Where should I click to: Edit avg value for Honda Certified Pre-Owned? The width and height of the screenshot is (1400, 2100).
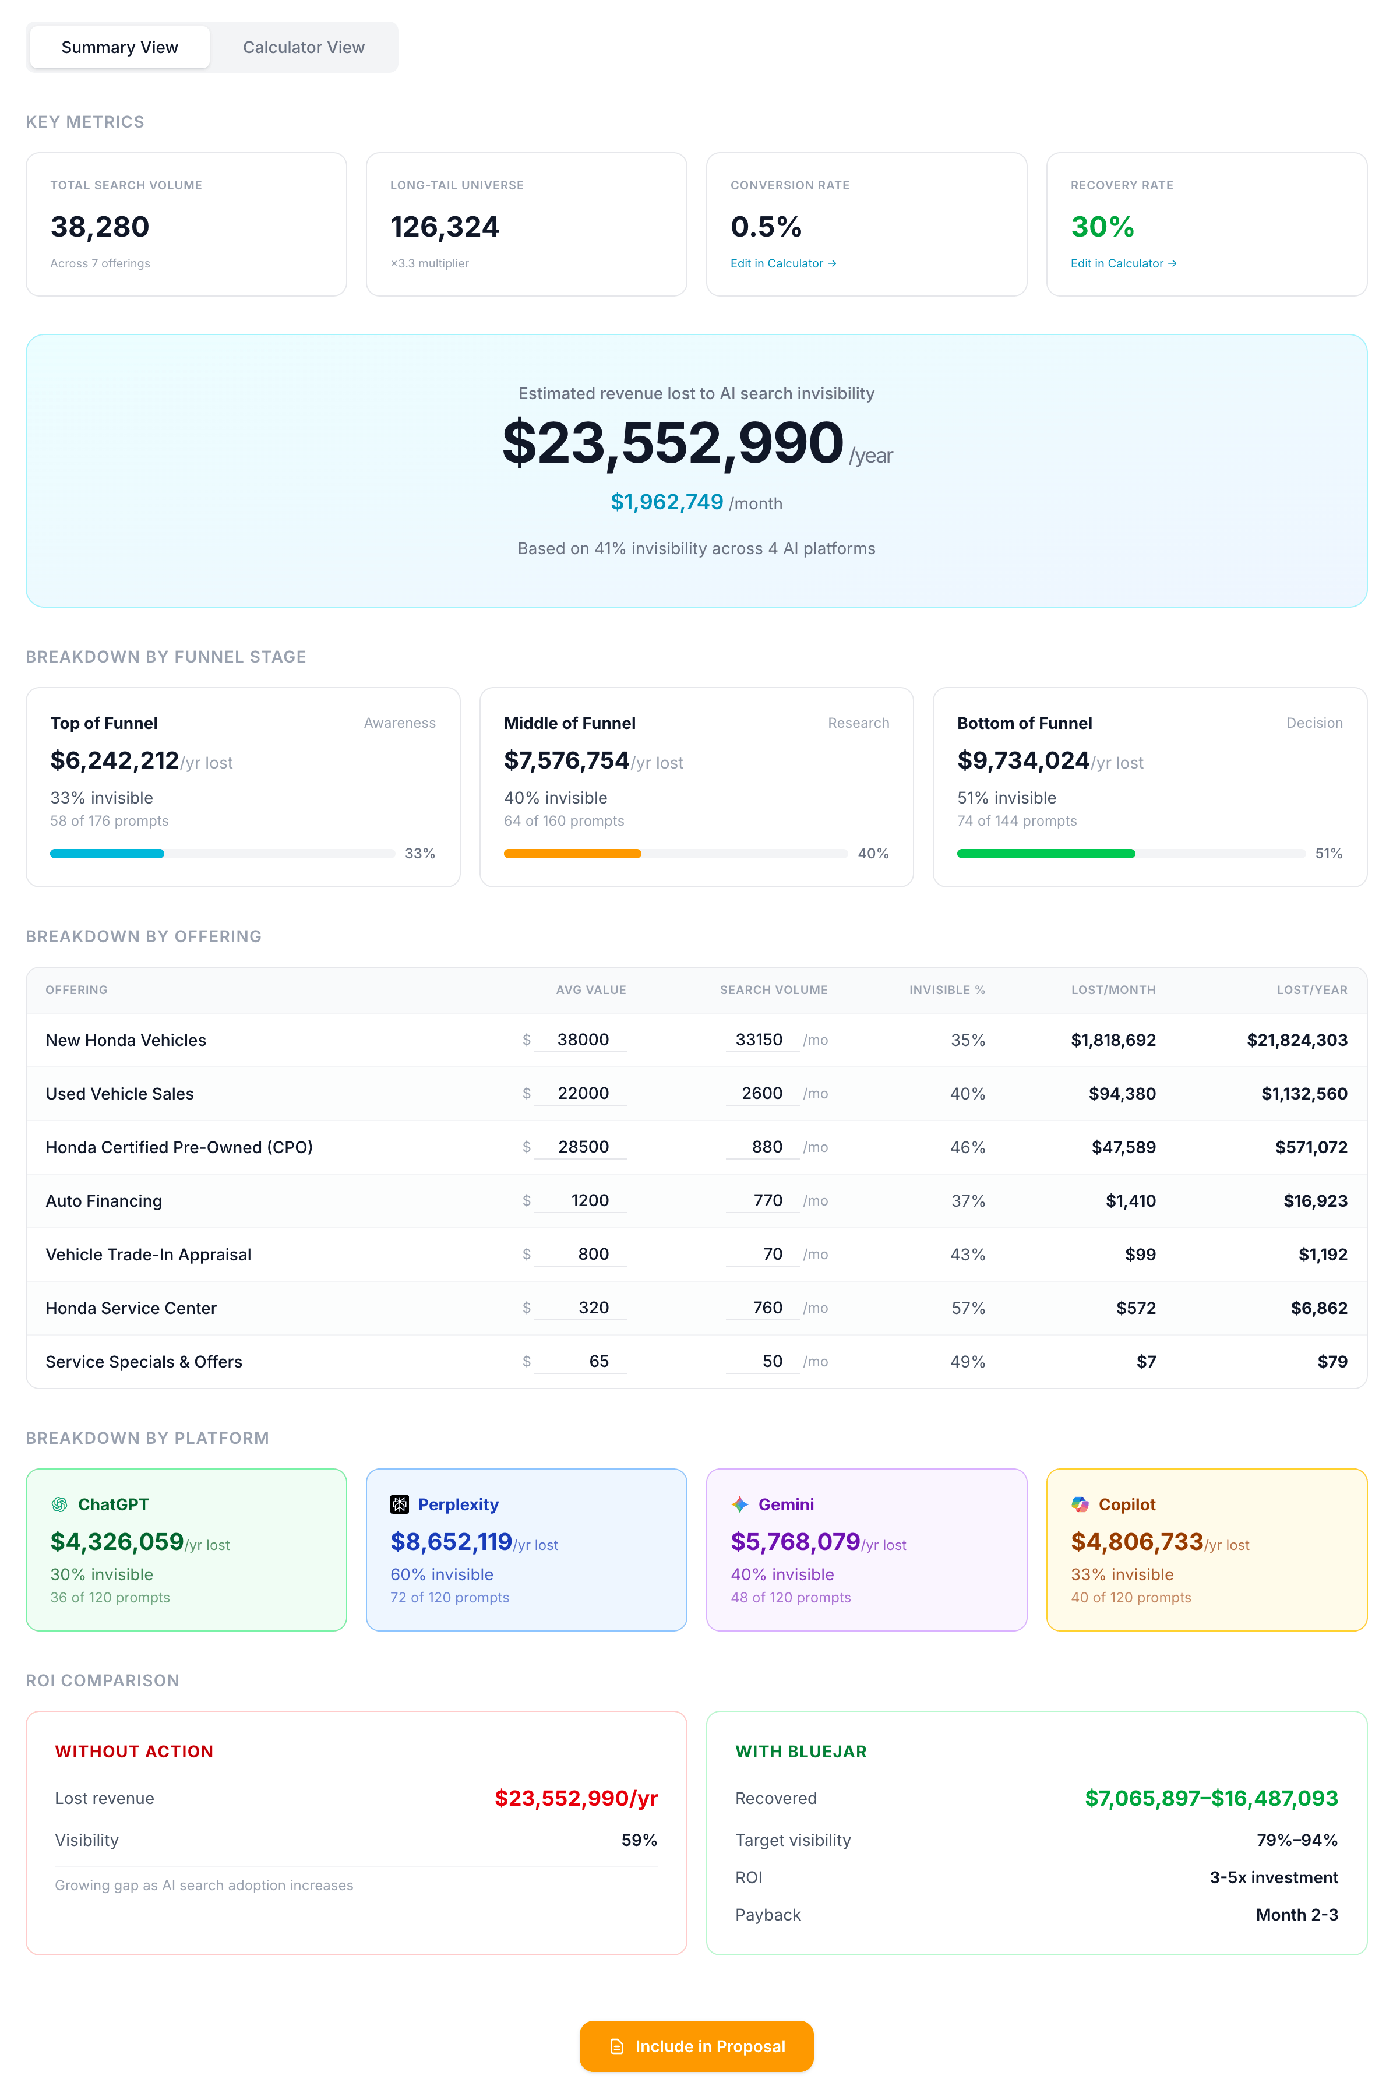(x=580, y=1147)
